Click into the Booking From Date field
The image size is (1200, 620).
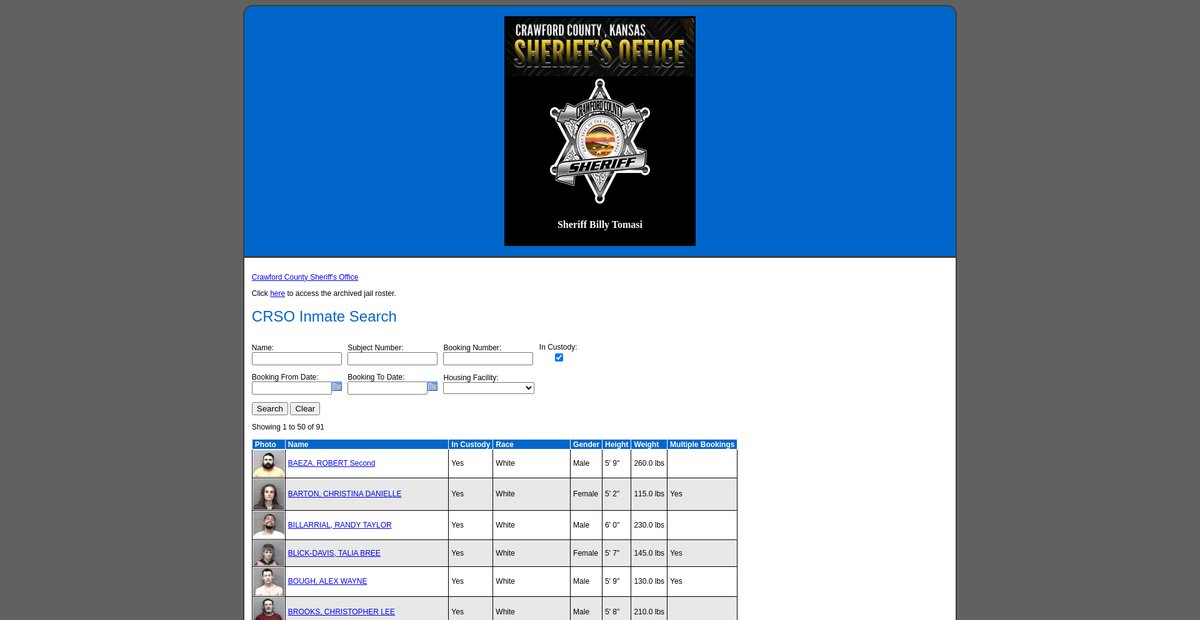point(292,388)
